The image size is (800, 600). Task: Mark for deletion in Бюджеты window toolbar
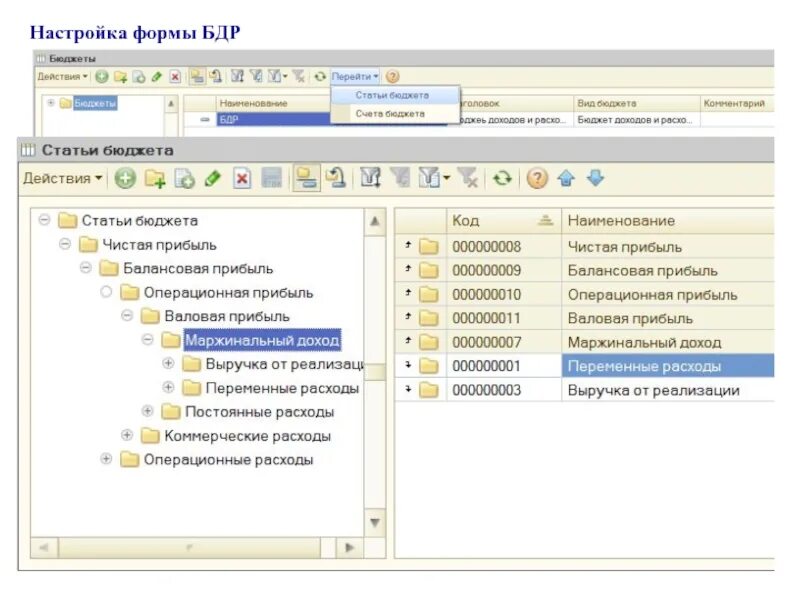[175, 77]
